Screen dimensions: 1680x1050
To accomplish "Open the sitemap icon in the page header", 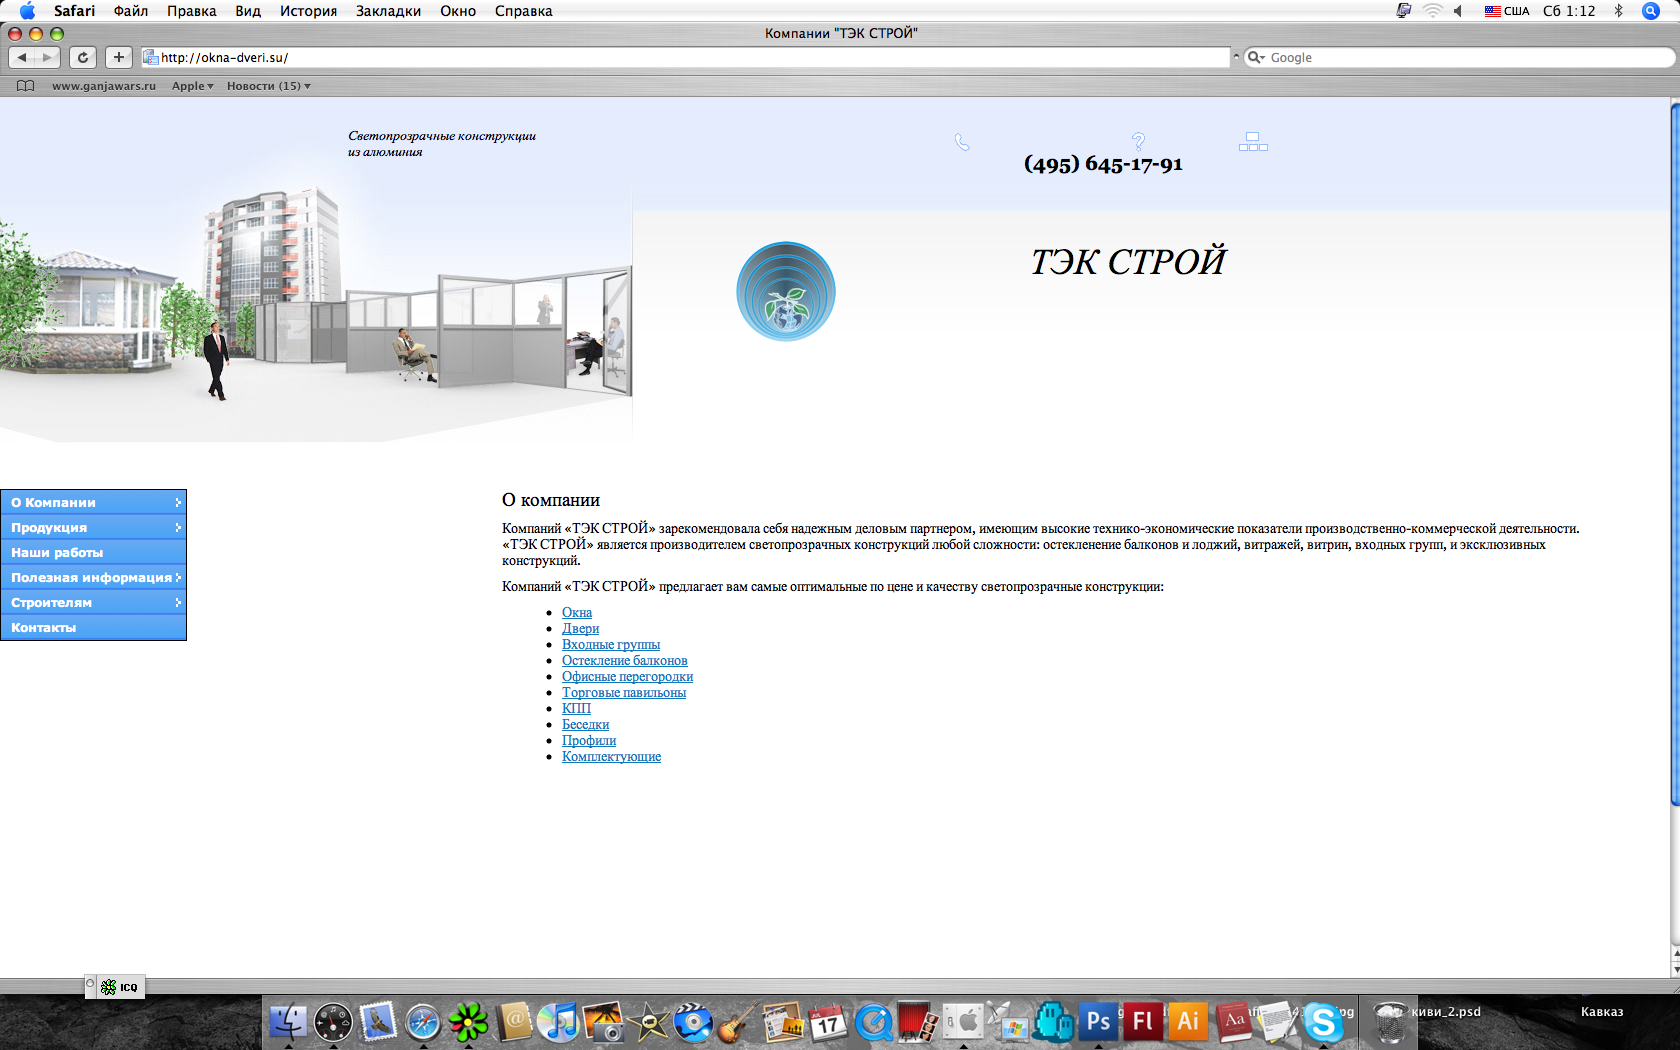I will (x=1253, y=142).
